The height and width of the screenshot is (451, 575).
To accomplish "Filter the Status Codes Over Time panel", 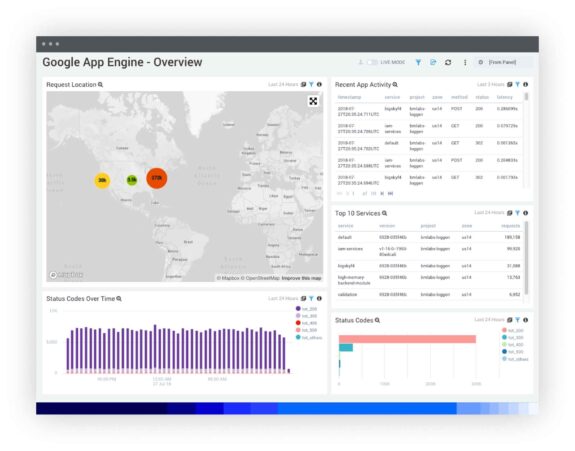I will click(x=311, y=298).
